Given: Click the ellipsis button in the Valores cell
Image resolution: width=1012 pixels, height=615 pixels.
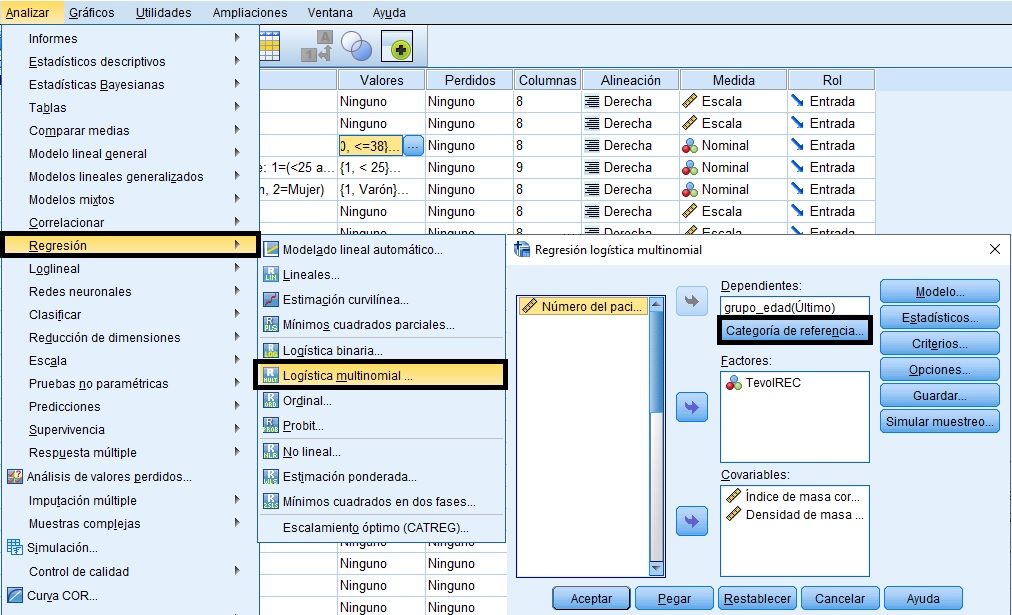Looking at the screenshot, I should 414,146.
